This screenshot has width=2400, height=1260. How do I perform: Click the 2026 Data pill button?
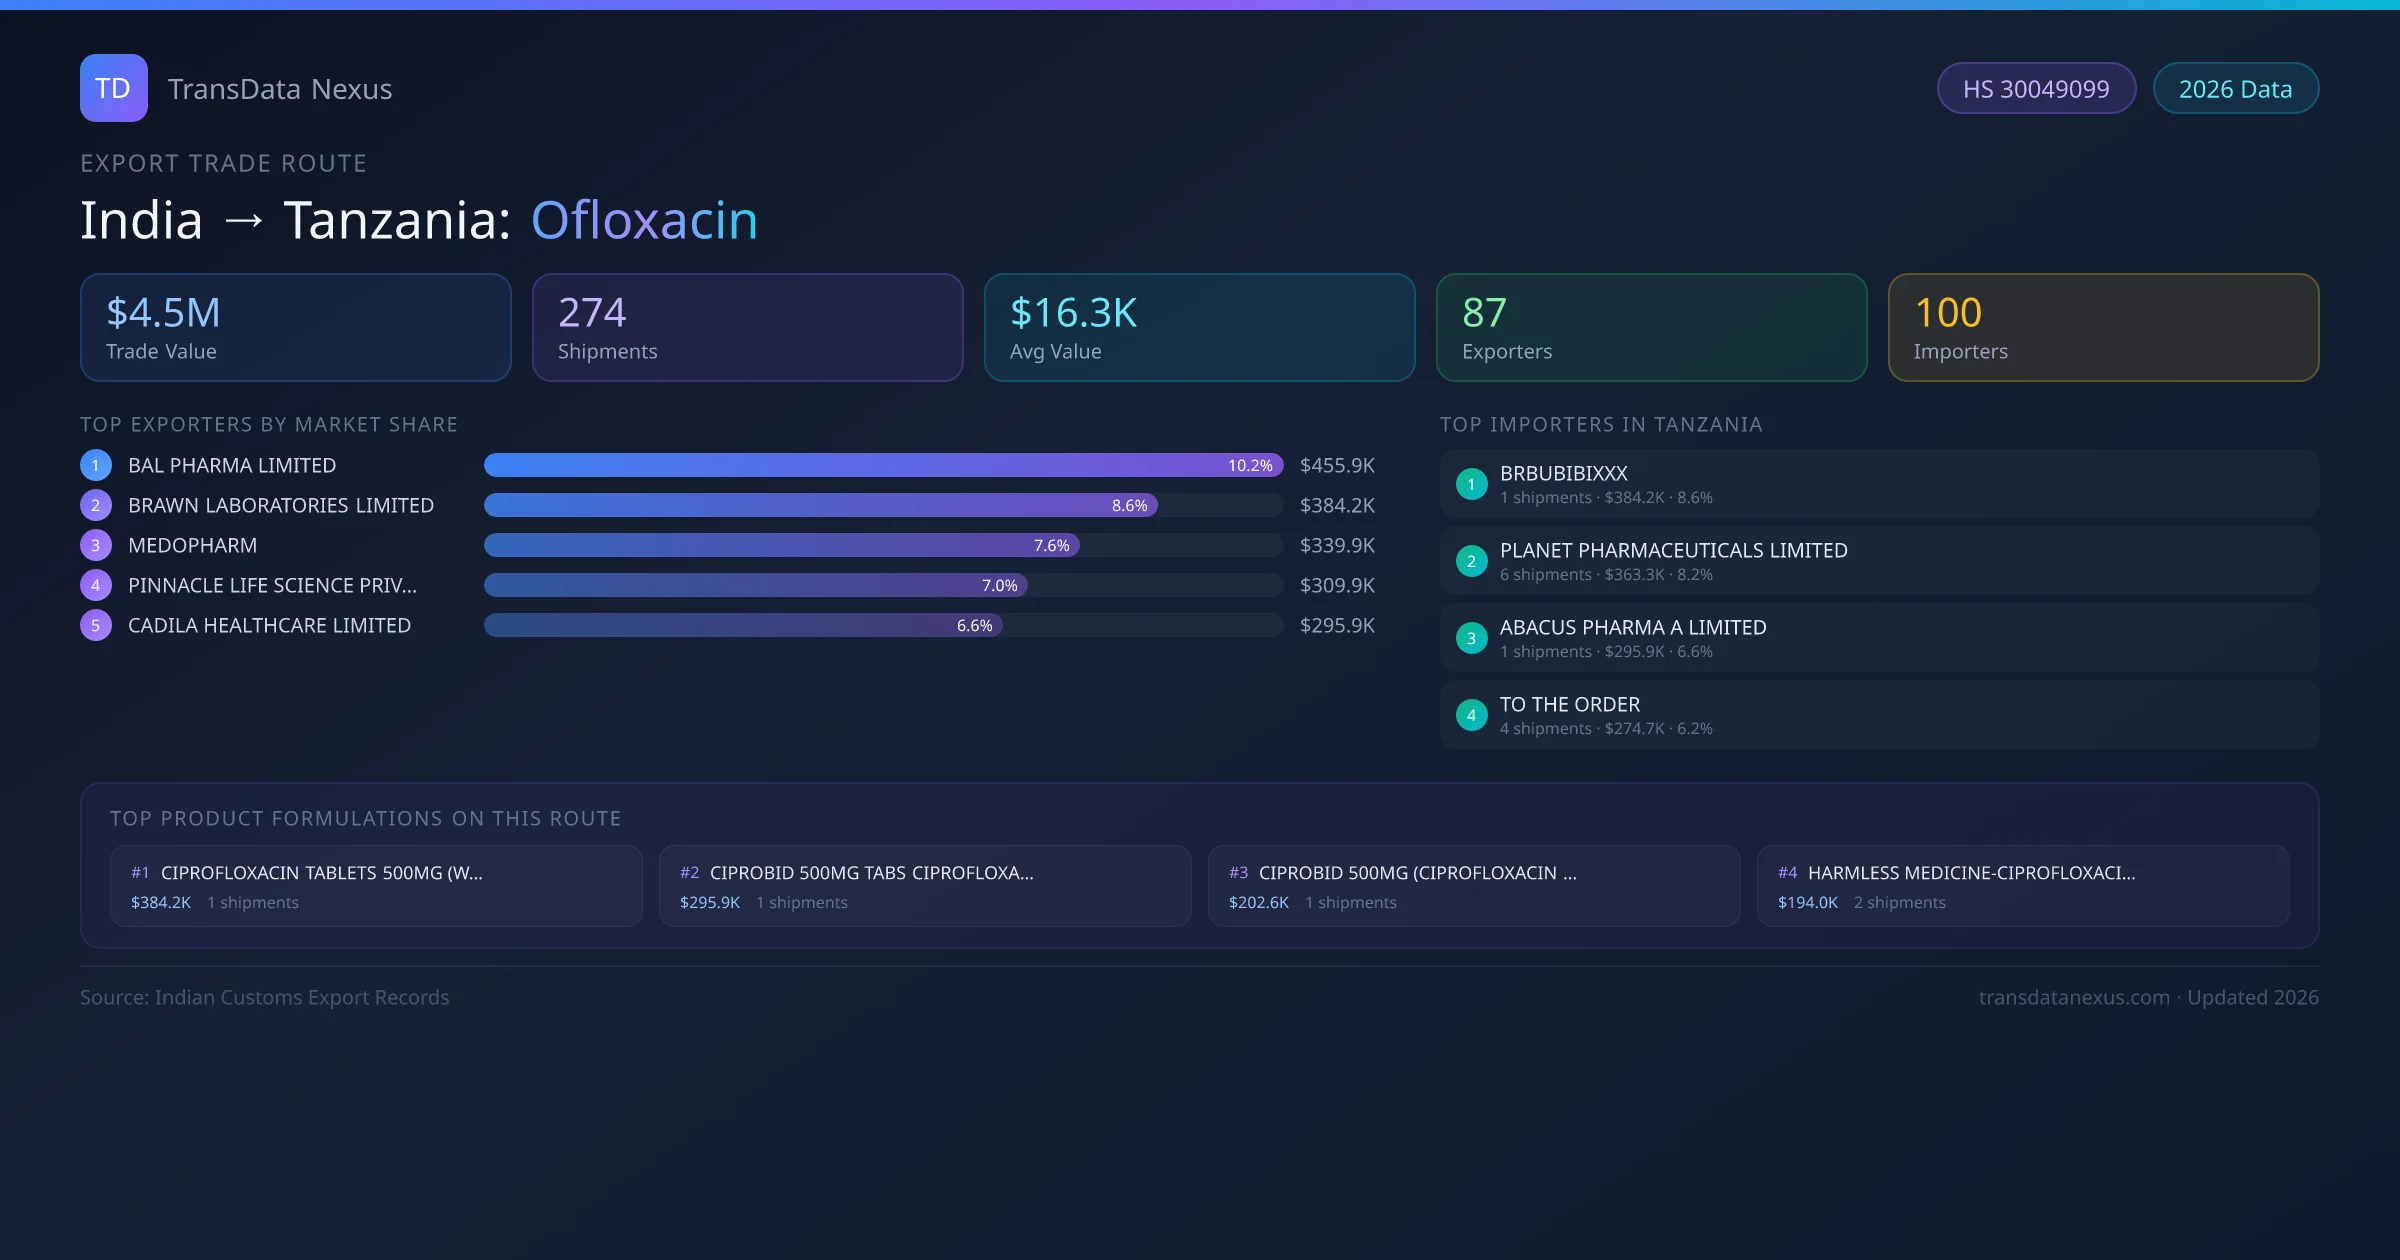click(x=2235, y=89)
